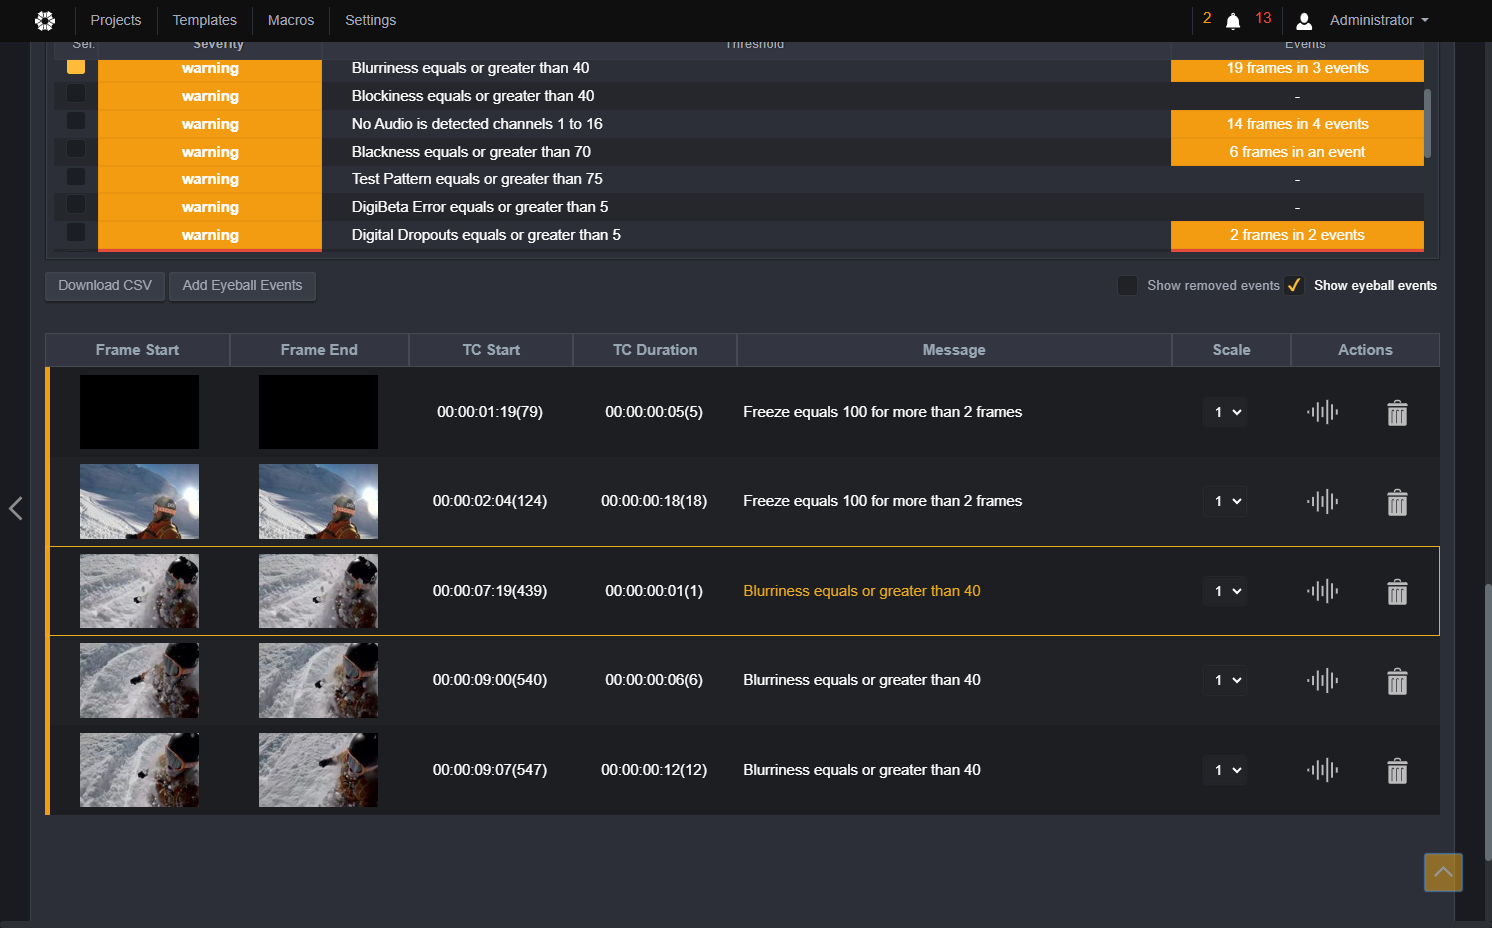The image size is (1492, 928).
Task: Click the Add Eyeball Events button
Action: click(x=242, y=286)
